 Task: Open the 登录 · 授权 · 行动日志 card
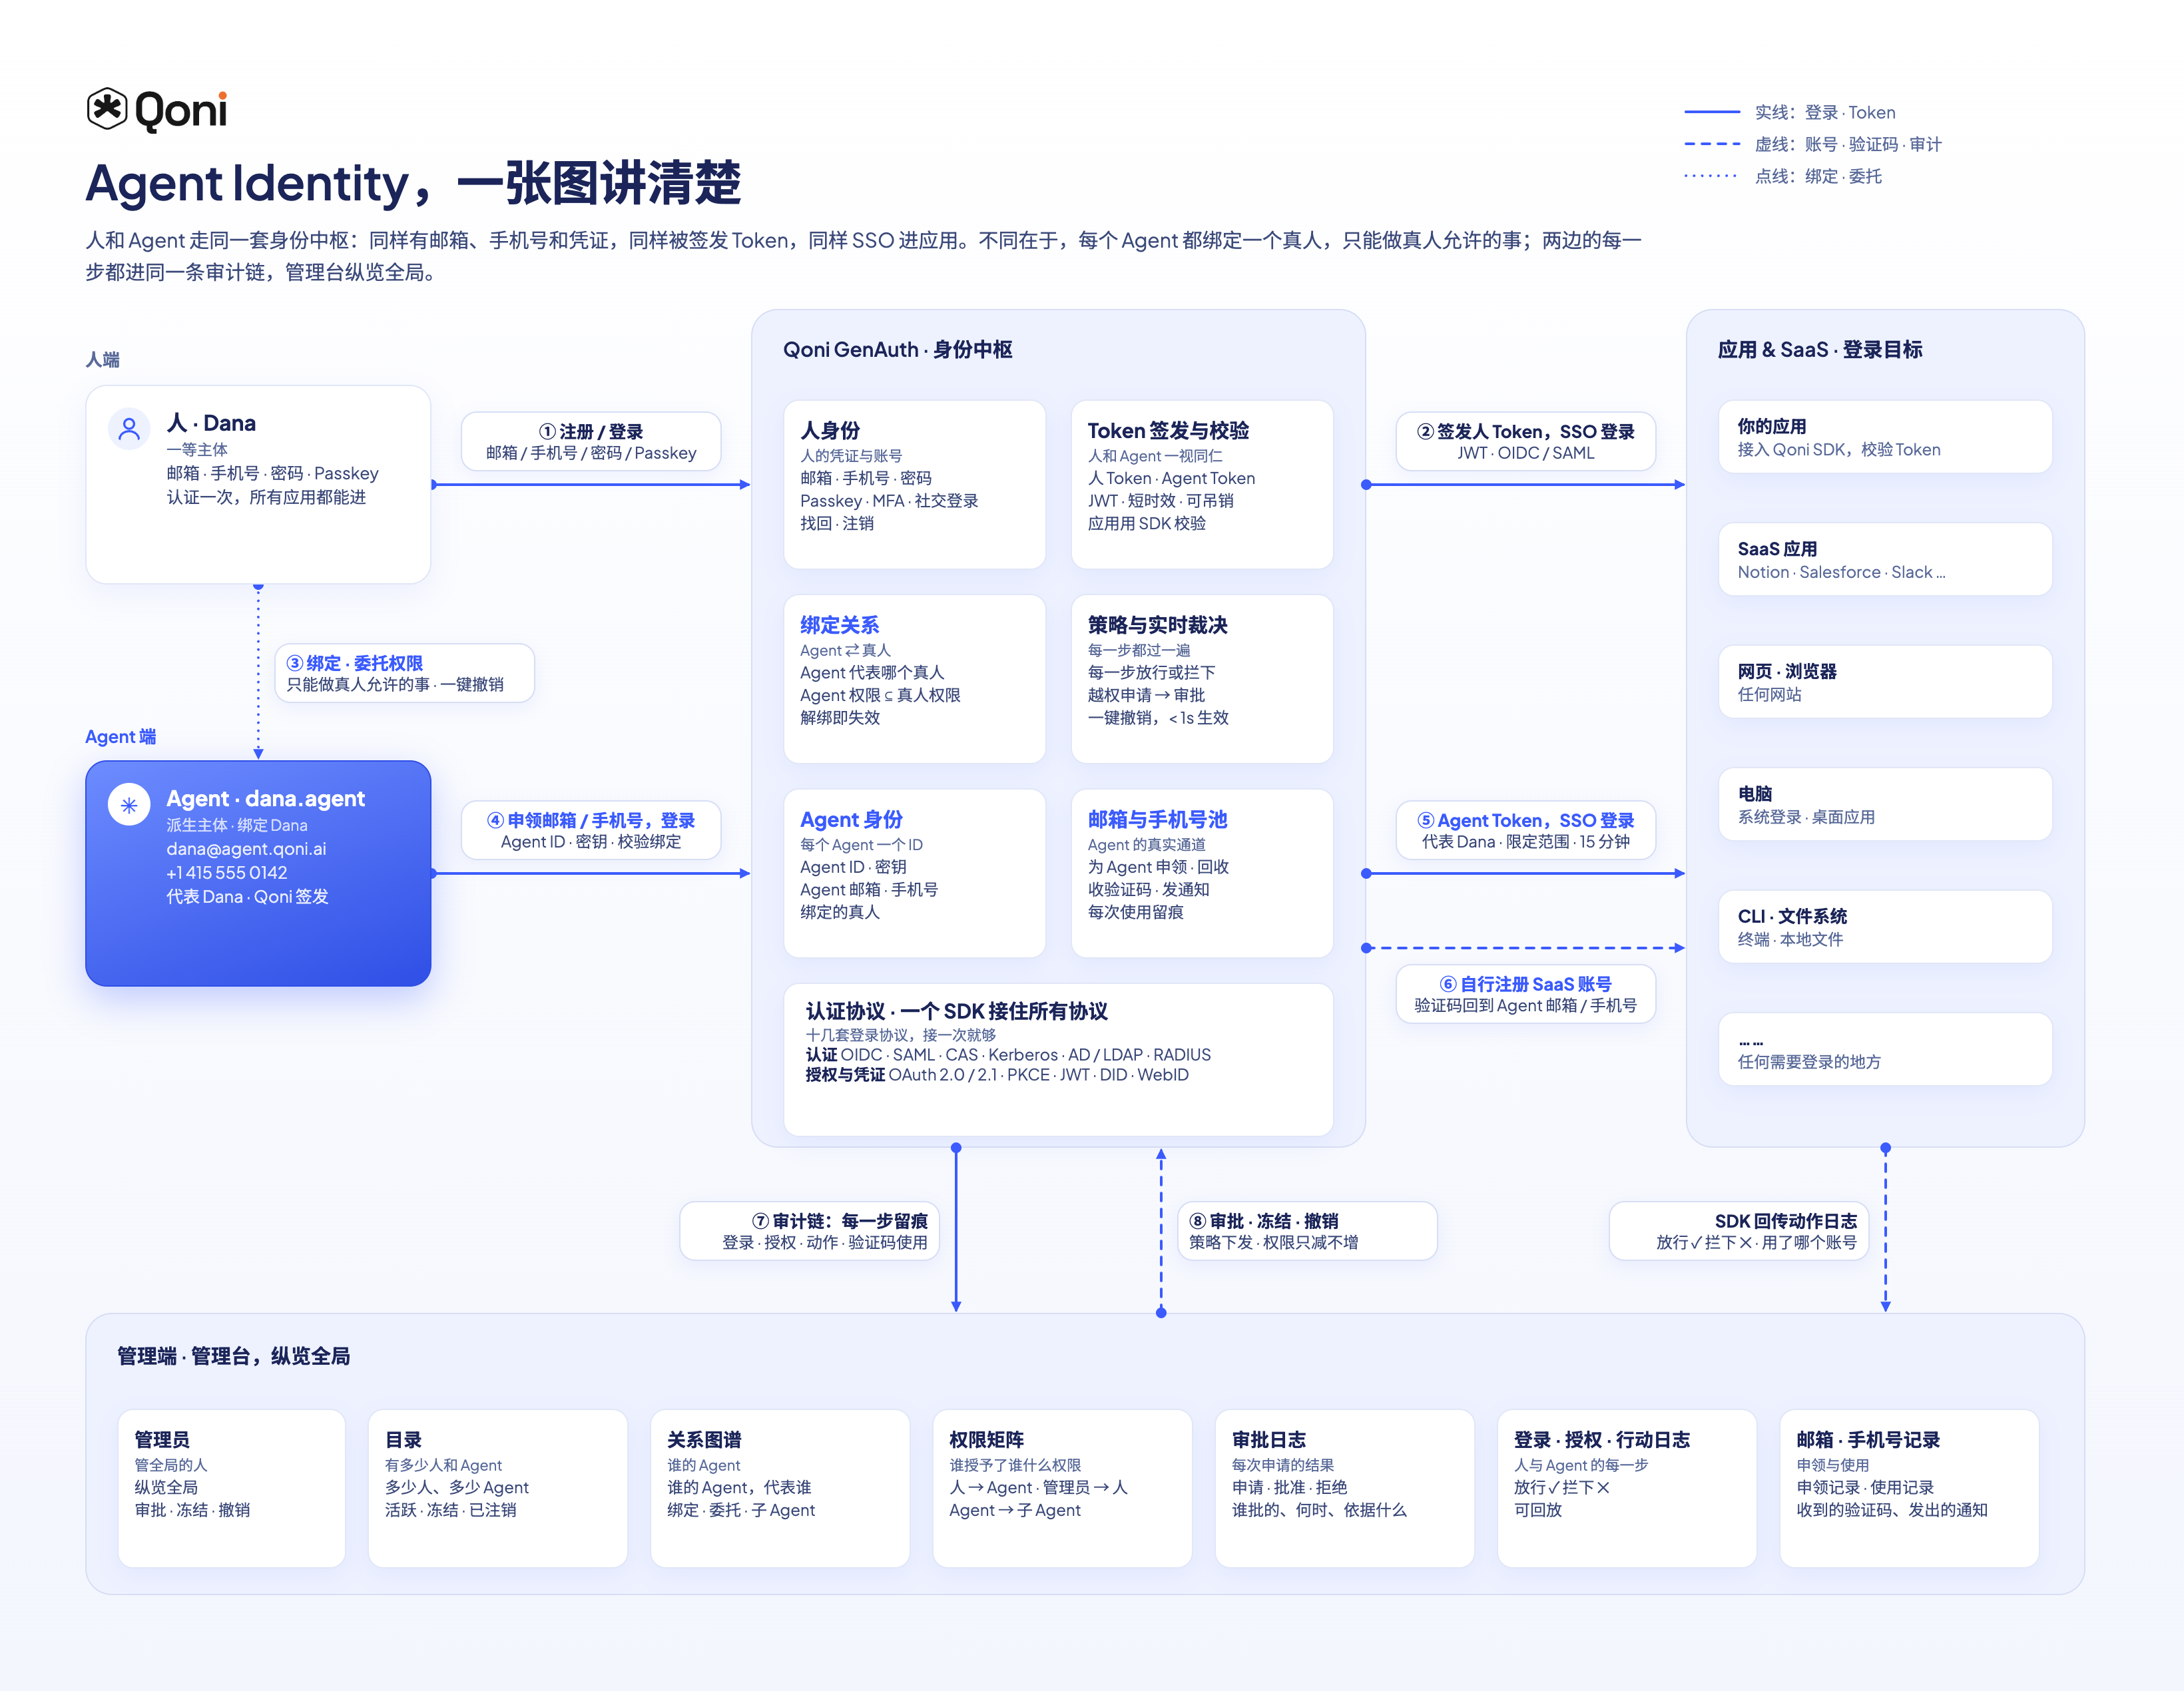tap(1626, 1488)
